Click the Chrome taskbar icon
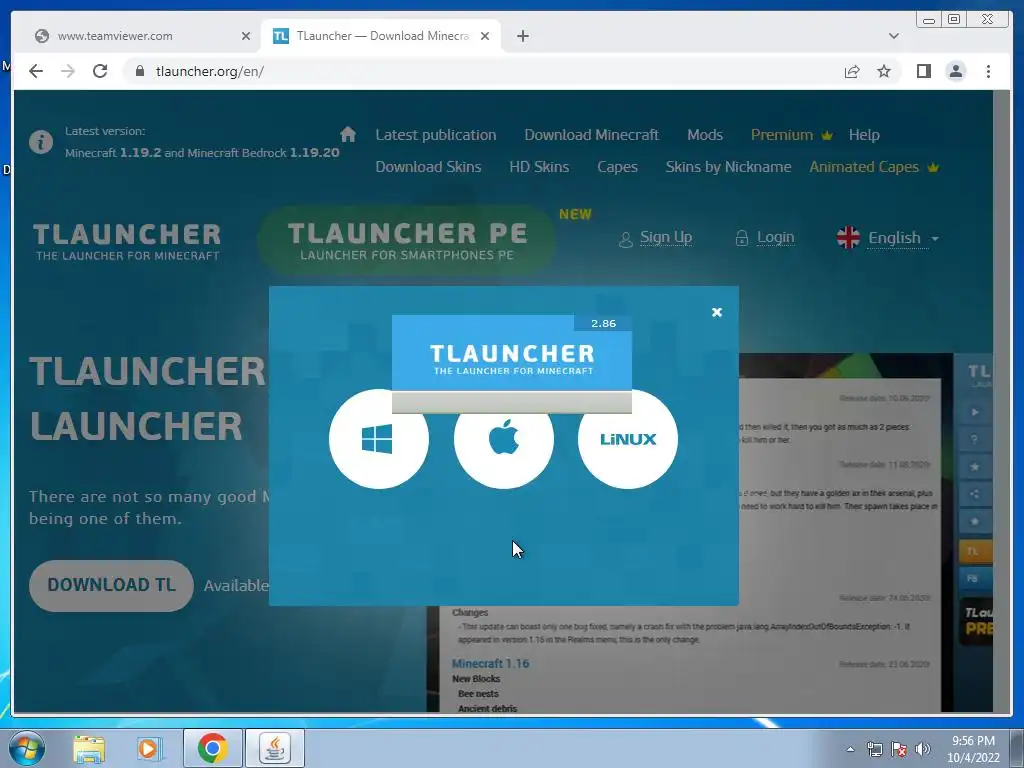1024x768 pixels. [x=212, y=748]
